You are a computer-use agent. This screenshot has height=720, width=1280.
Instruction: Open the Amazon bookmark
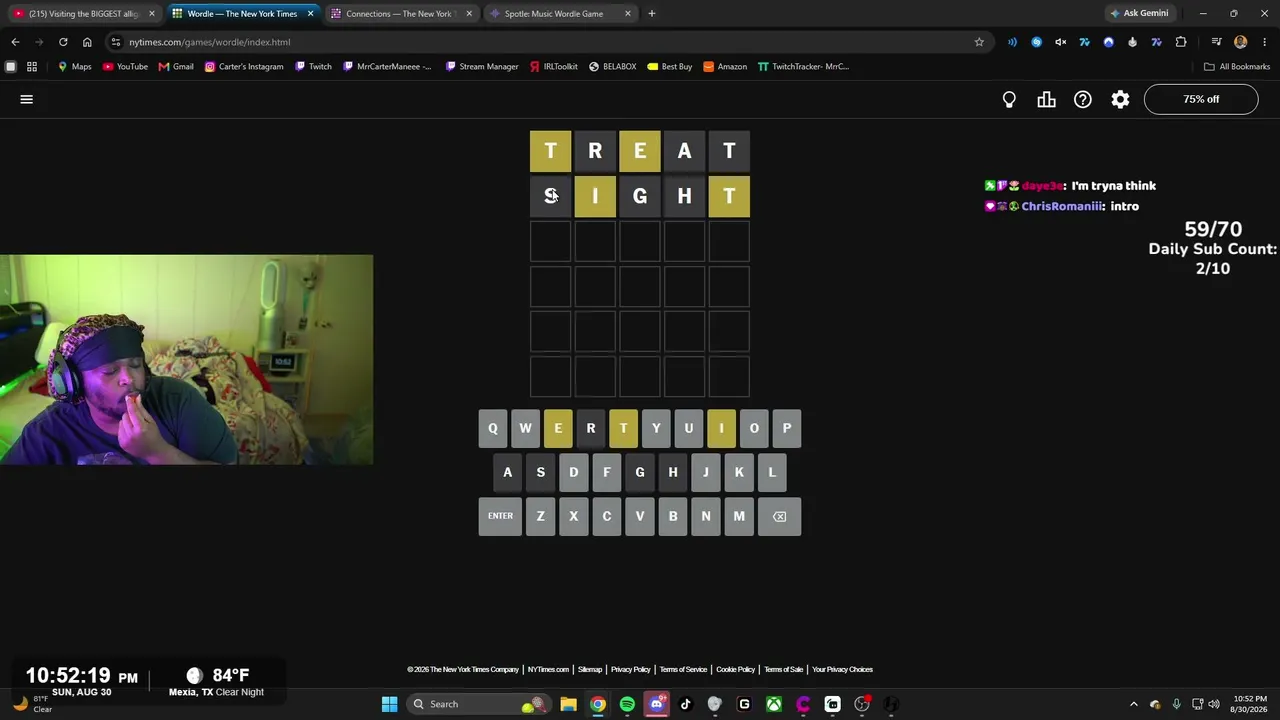point(725,67)
